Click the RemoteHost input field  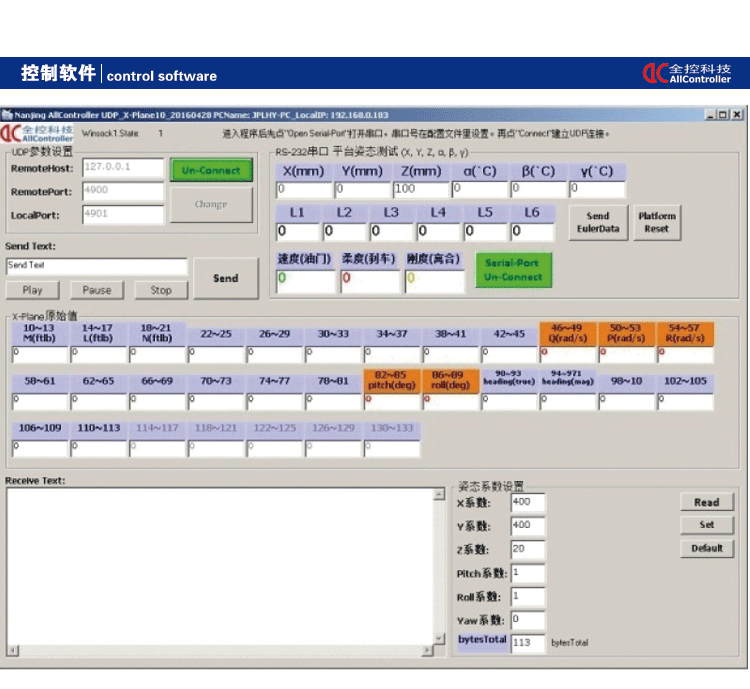(122, 167)
